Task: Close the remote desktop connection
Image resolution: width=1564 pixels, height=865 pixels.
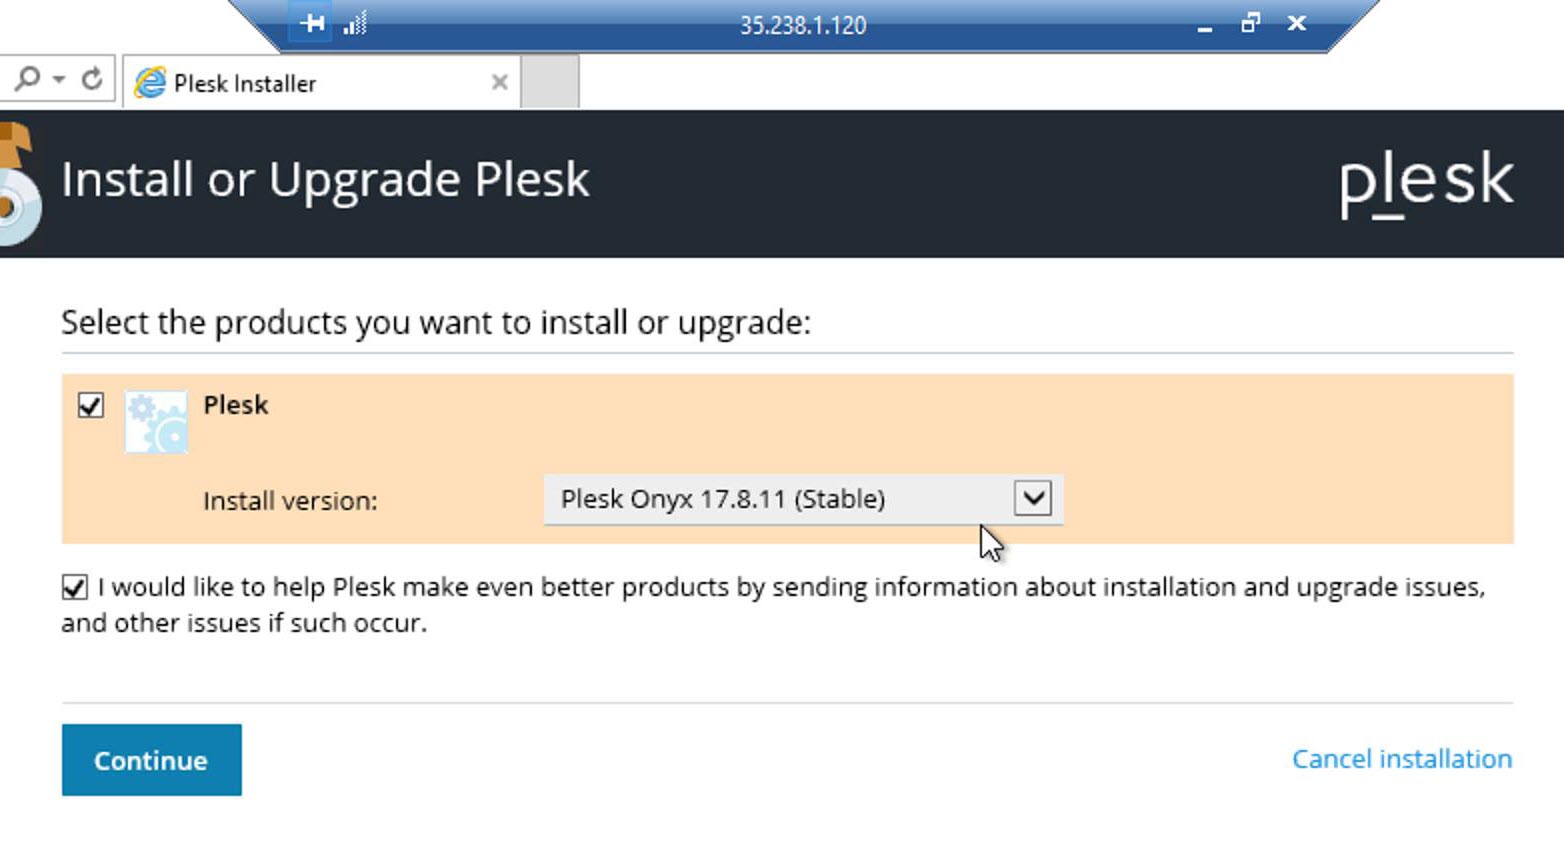Action: click(1297, 23)
